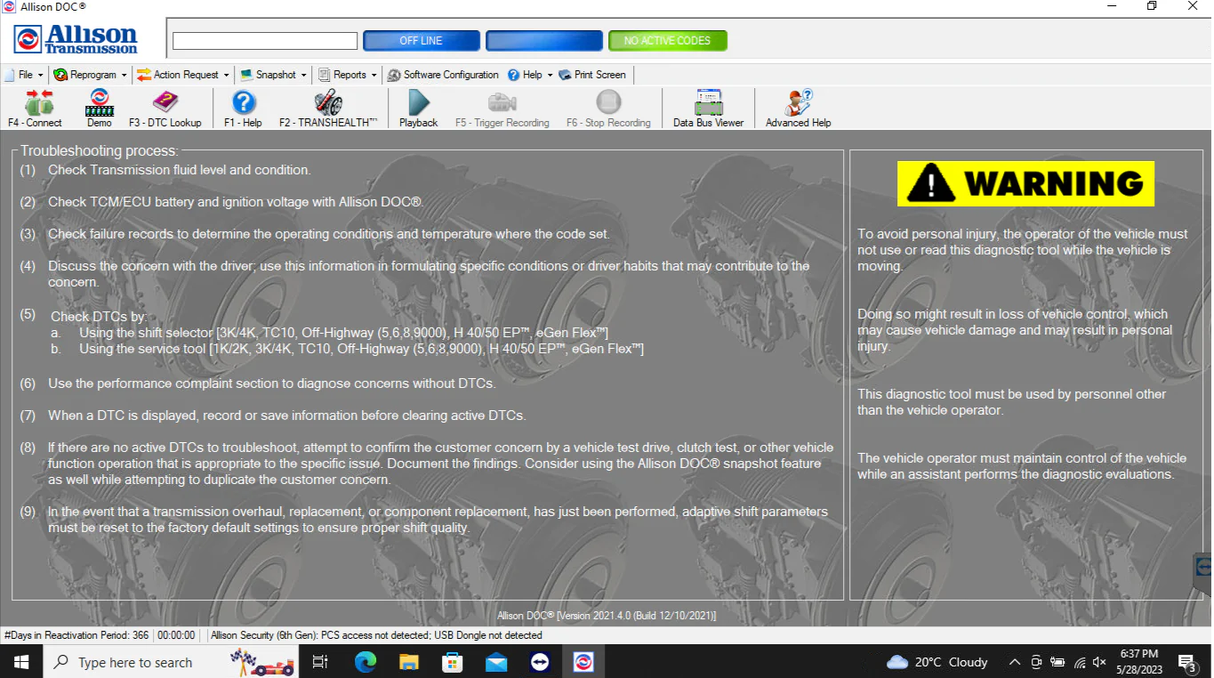Expand the File menu dropdown
Image resolution: width=1214 pixels, height=678 pixels.
tap(26, 75)
